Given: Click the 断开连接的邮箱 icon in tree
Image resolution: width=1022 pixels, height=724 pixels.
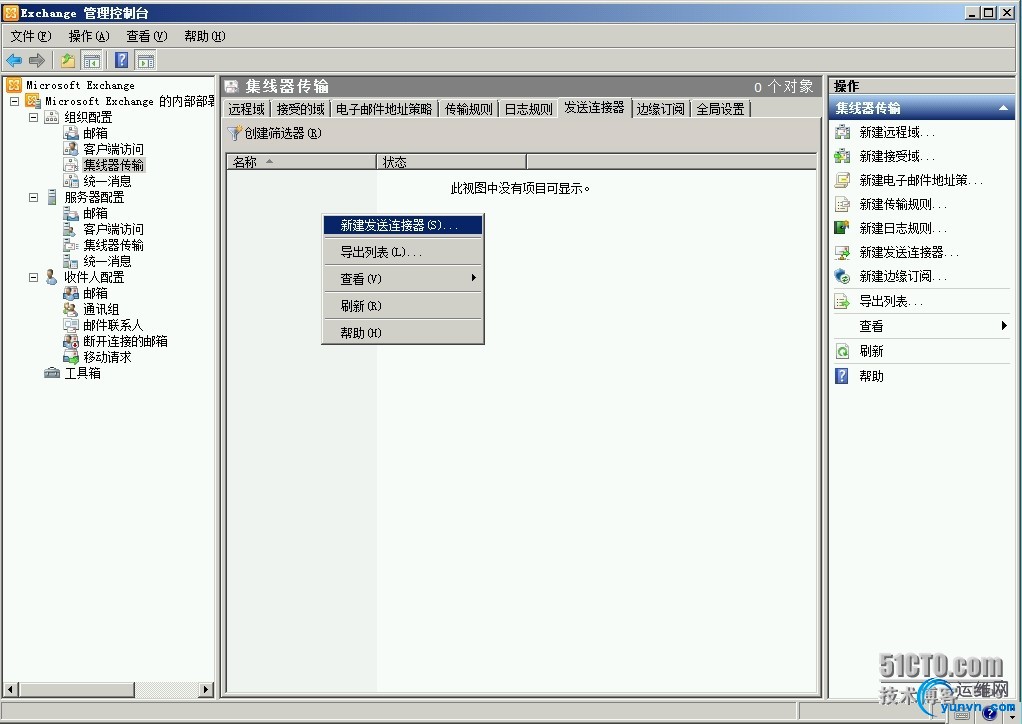Looking at the screenshot, I should [x=70, y=341].
